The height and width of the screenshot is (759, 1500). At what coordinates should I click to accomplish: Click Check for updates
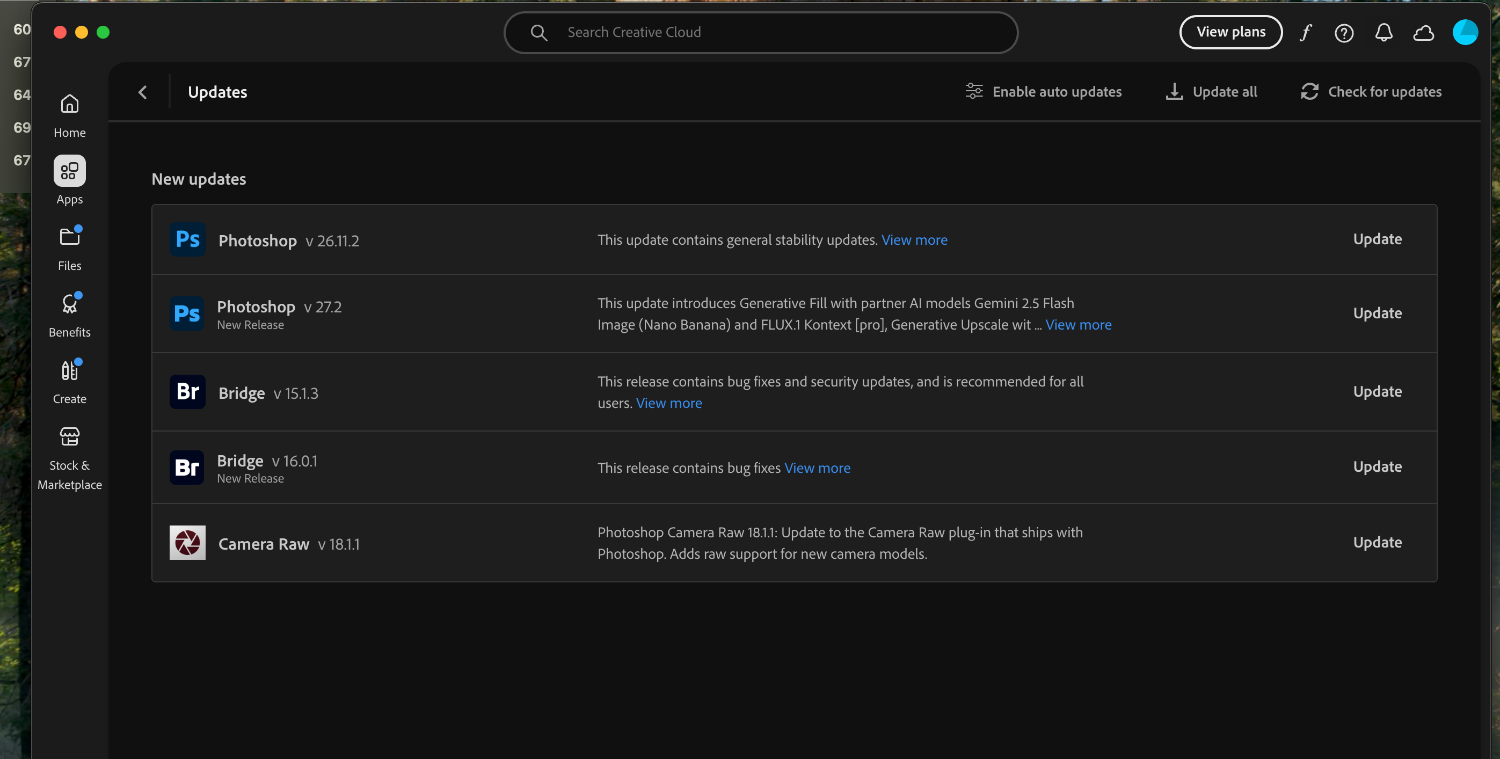[1371, 92]
